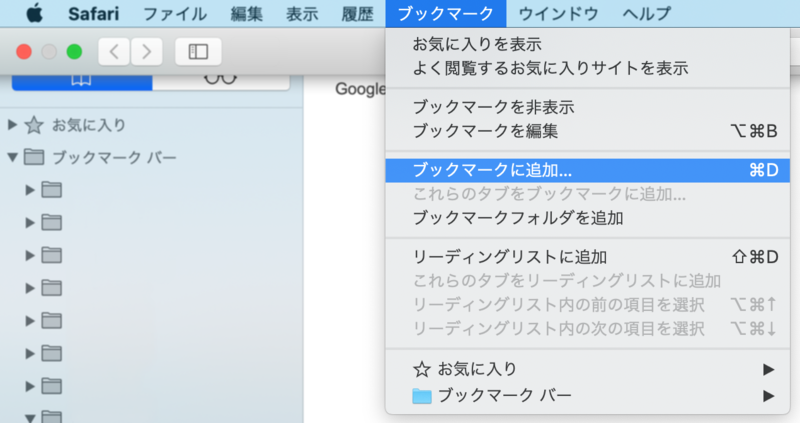Screen dimensions: 800x423
Task: Click the green fullscreen window button
Action: [74, 52]
